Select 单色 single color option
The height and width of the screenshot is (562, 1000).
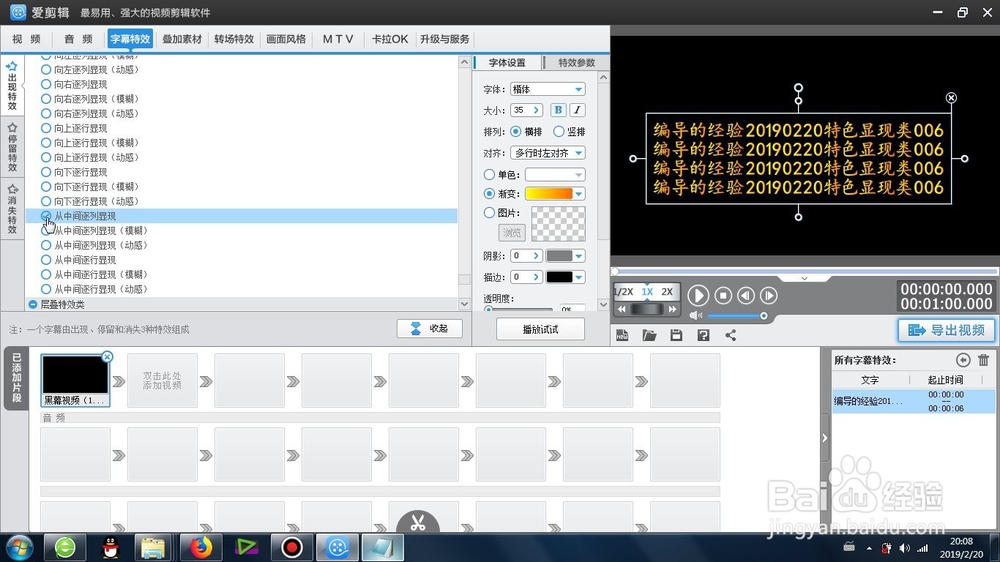(x=489, y=174)
